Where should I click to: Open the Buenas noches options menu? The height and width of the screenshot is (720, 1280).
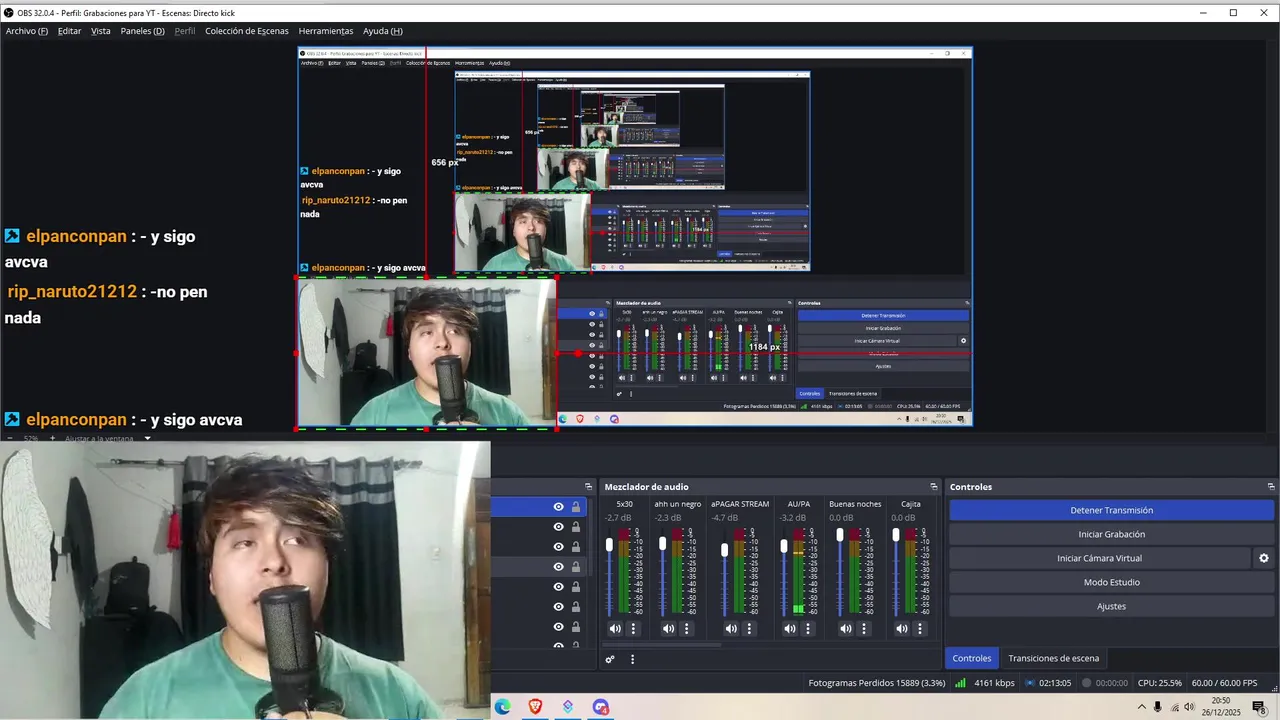point(864,629)
